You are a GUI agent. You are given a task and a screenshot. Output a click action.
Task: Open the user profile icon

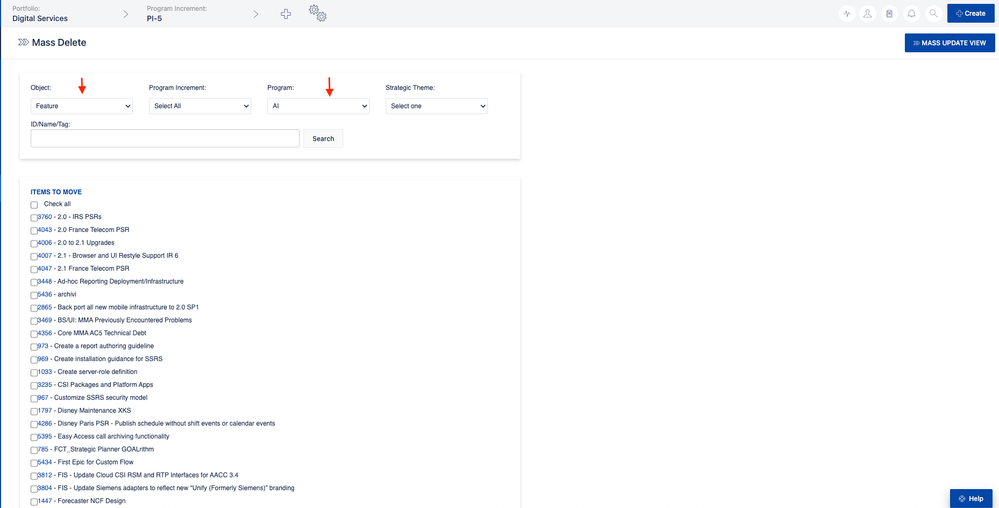coord(867,13)
